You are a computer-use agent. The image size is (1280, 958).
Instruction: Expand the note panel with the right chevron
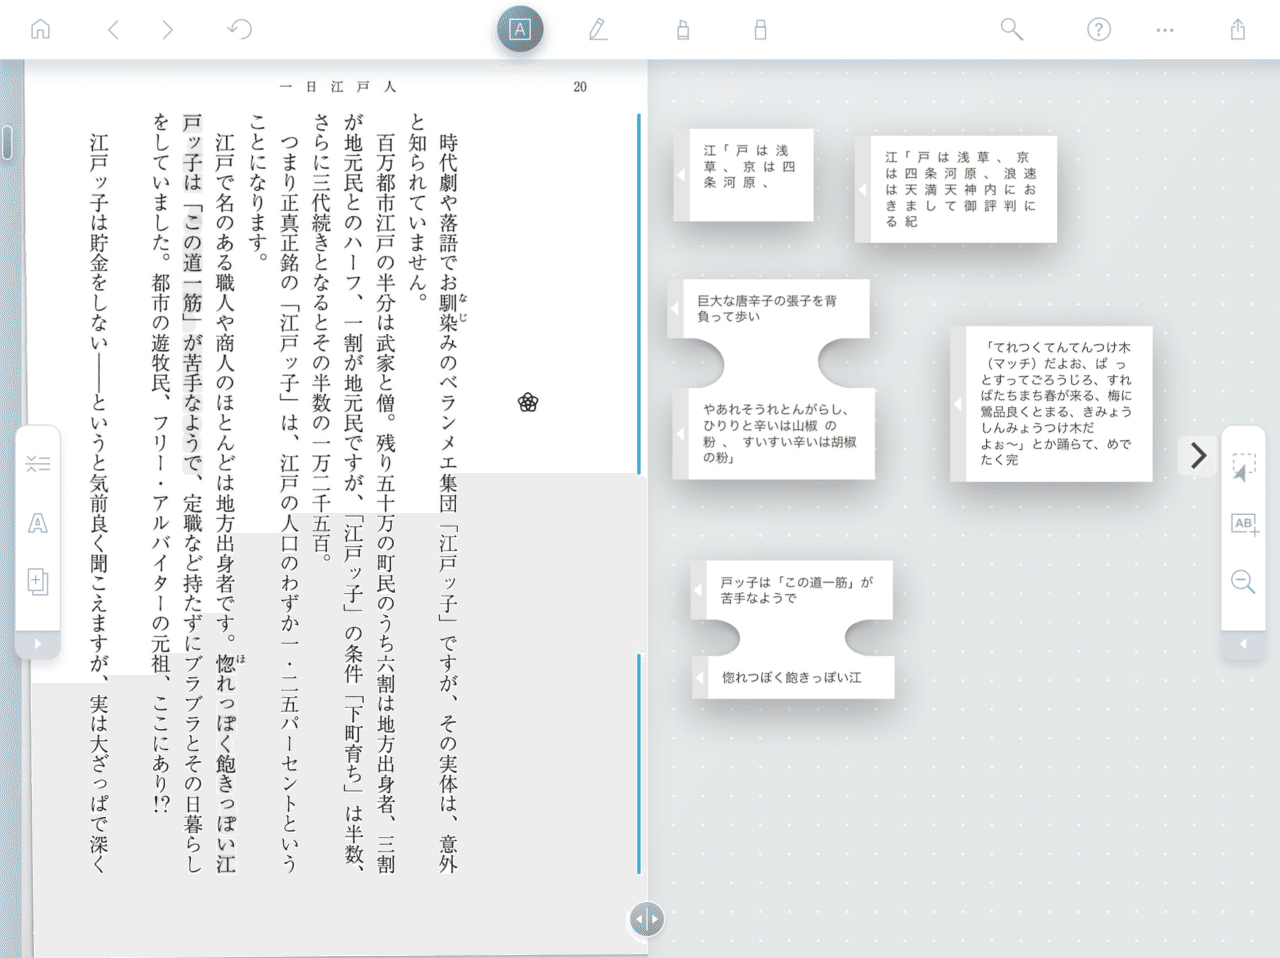1197,455
